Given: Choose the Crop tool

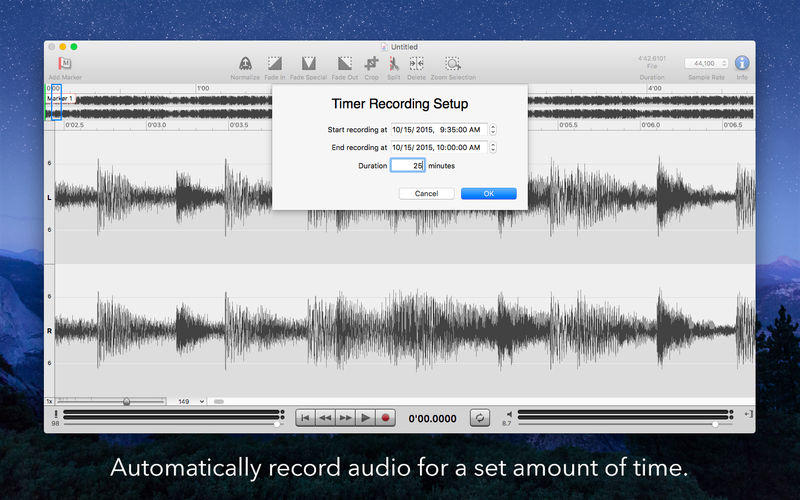Looking at the screenshot, I should click(371, 63).
